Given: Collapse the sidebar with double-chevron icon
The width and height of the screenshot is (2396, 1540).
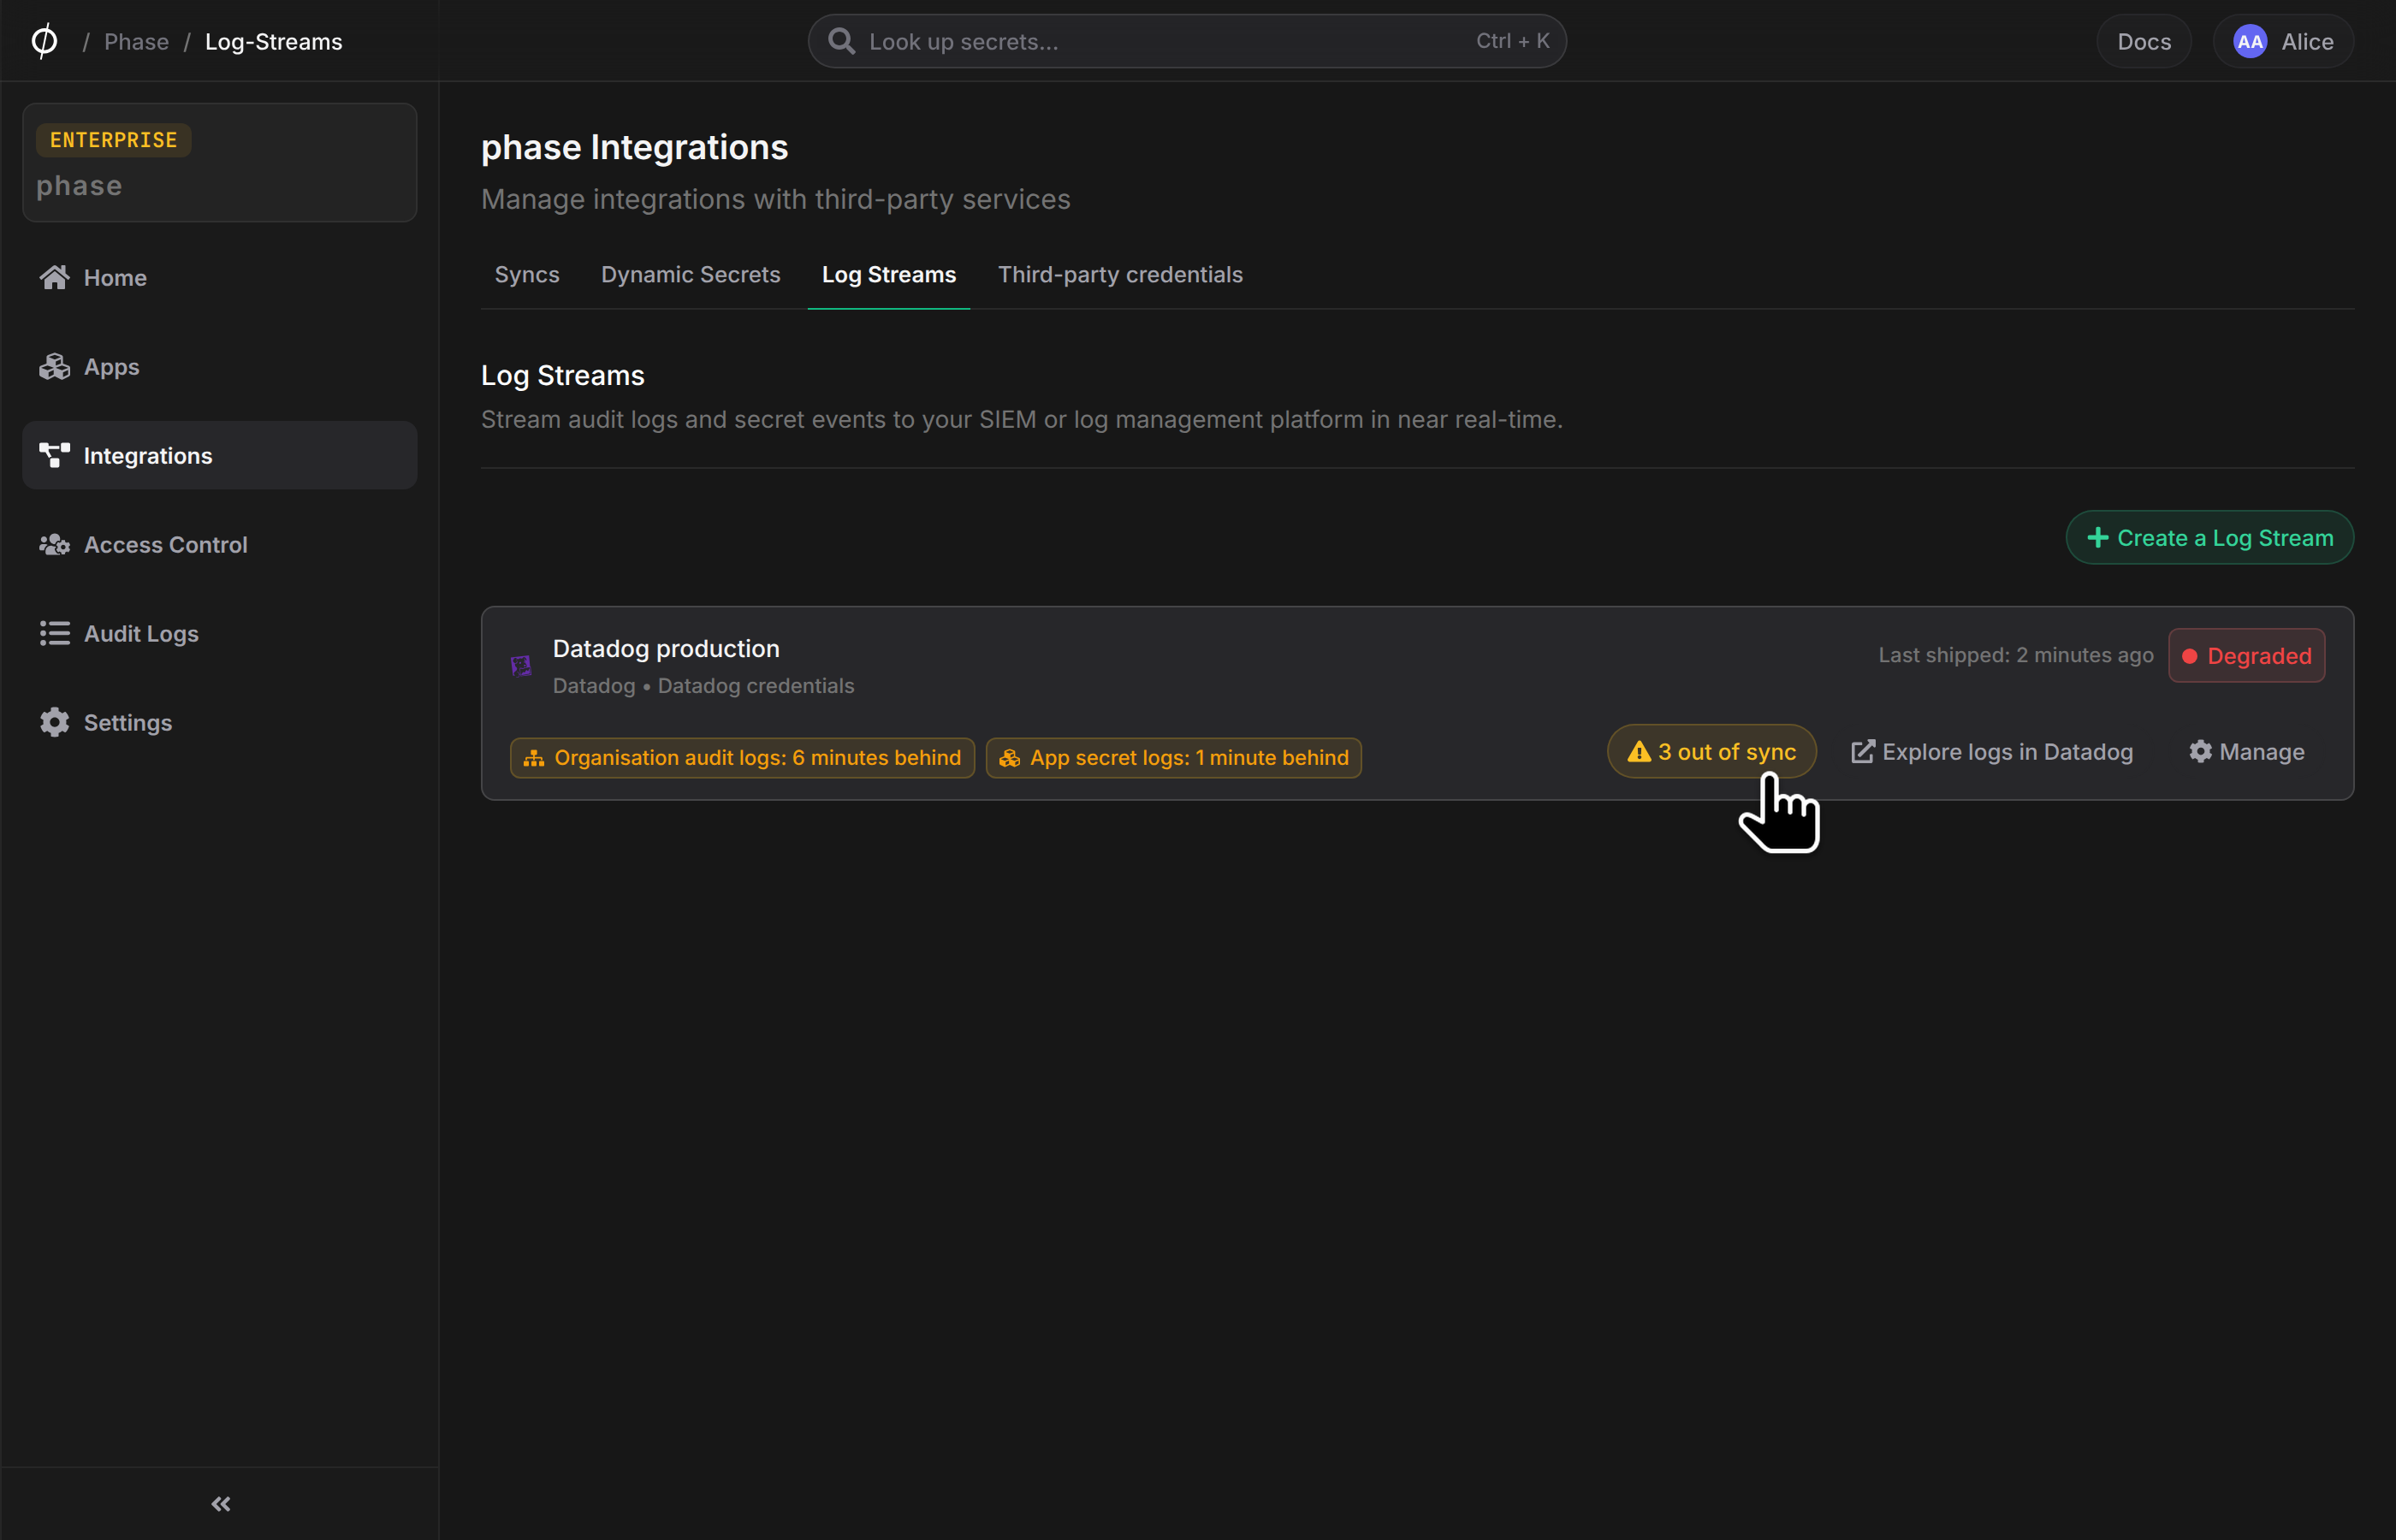Looking at the screenshot, I should click(x=221, y=1503).
